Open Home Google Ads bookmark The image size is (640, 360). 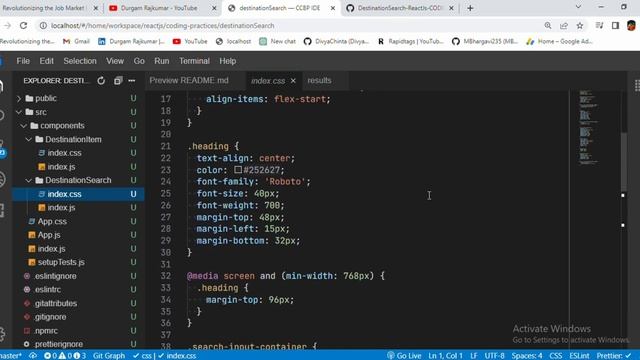(559, 41)
